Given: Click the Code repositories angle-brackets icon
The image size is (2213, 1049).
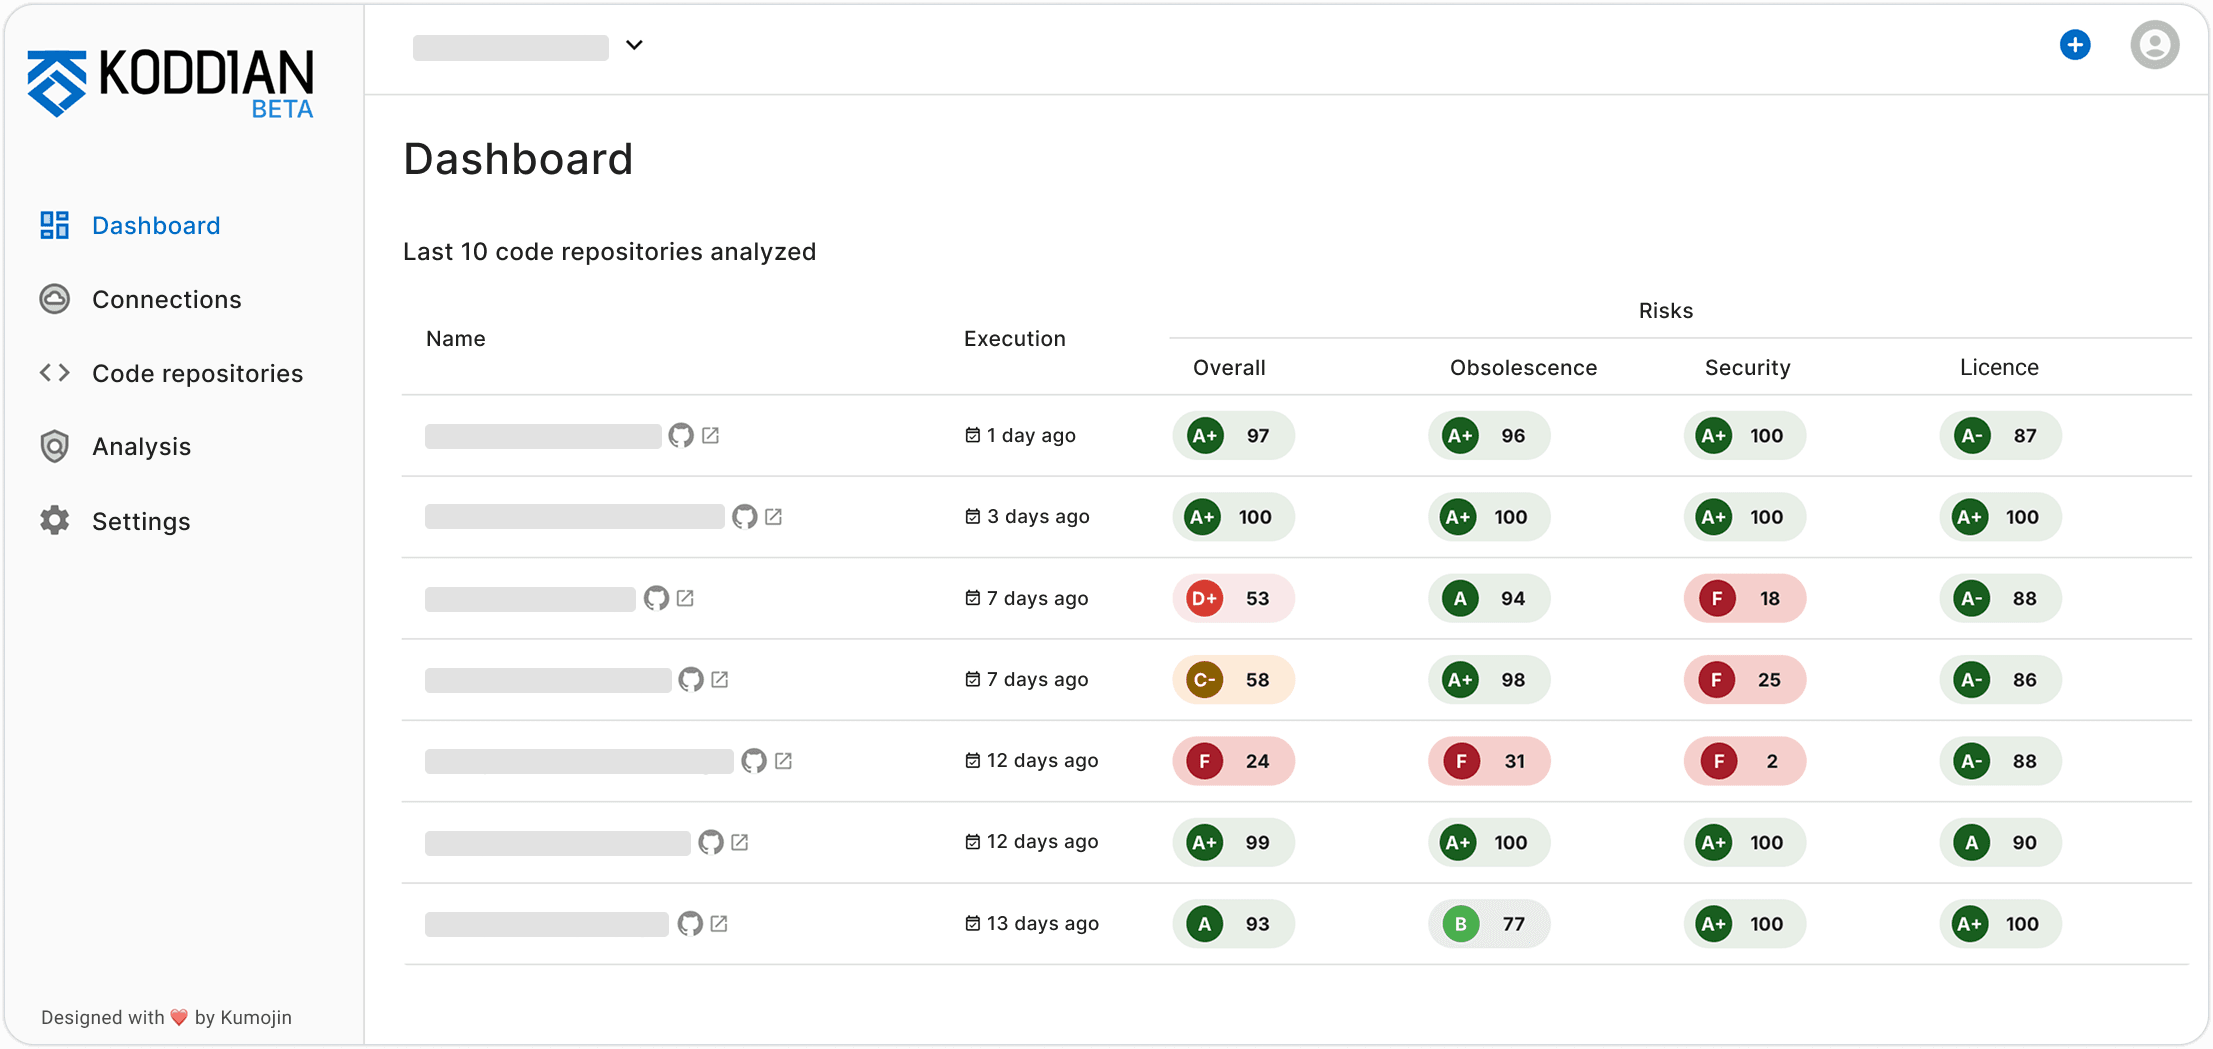Looking at the screenshot, I should 55,373.
